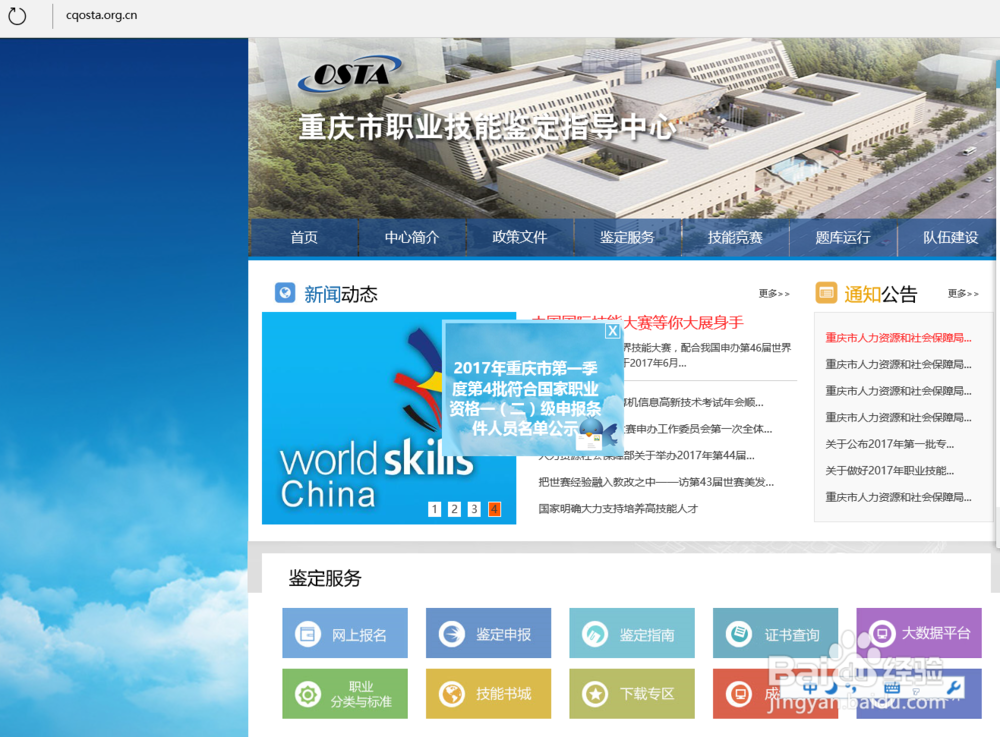Click the 通知公告 section title
The image size is (1000, 737).
coord(881,294)
